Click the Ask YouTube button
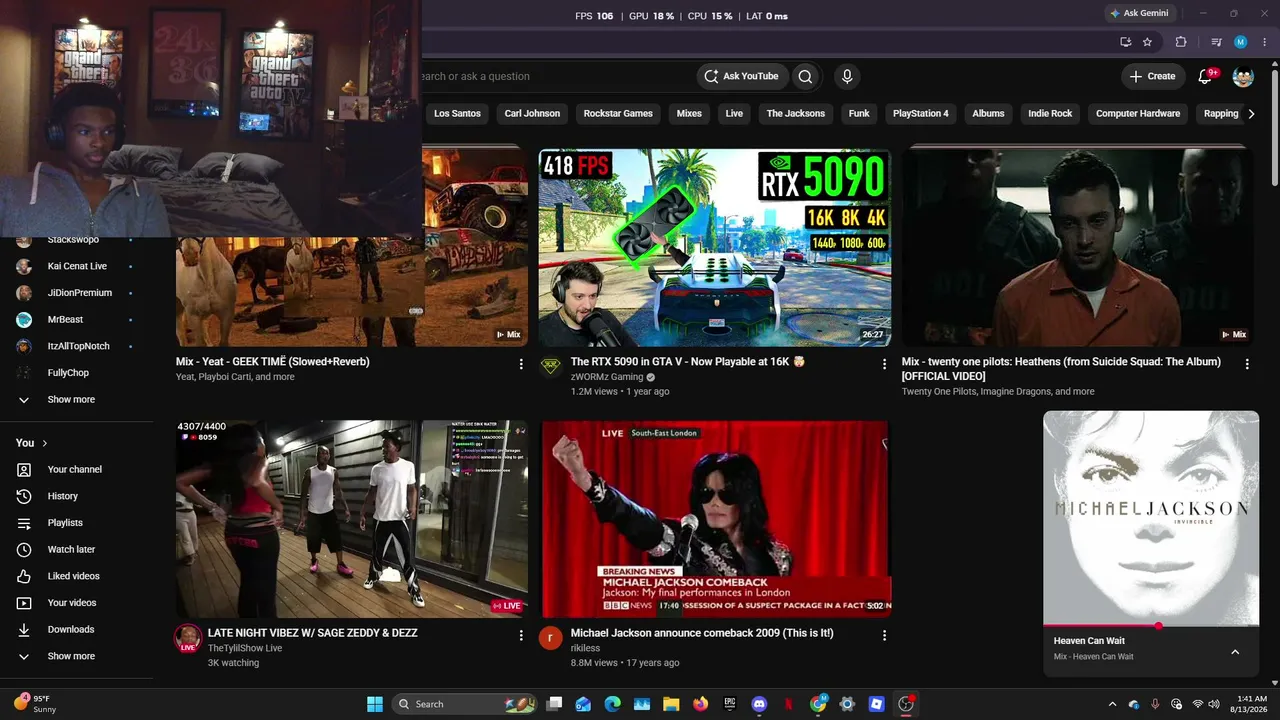Screen dimensions: 1280x720 [741, 76]
